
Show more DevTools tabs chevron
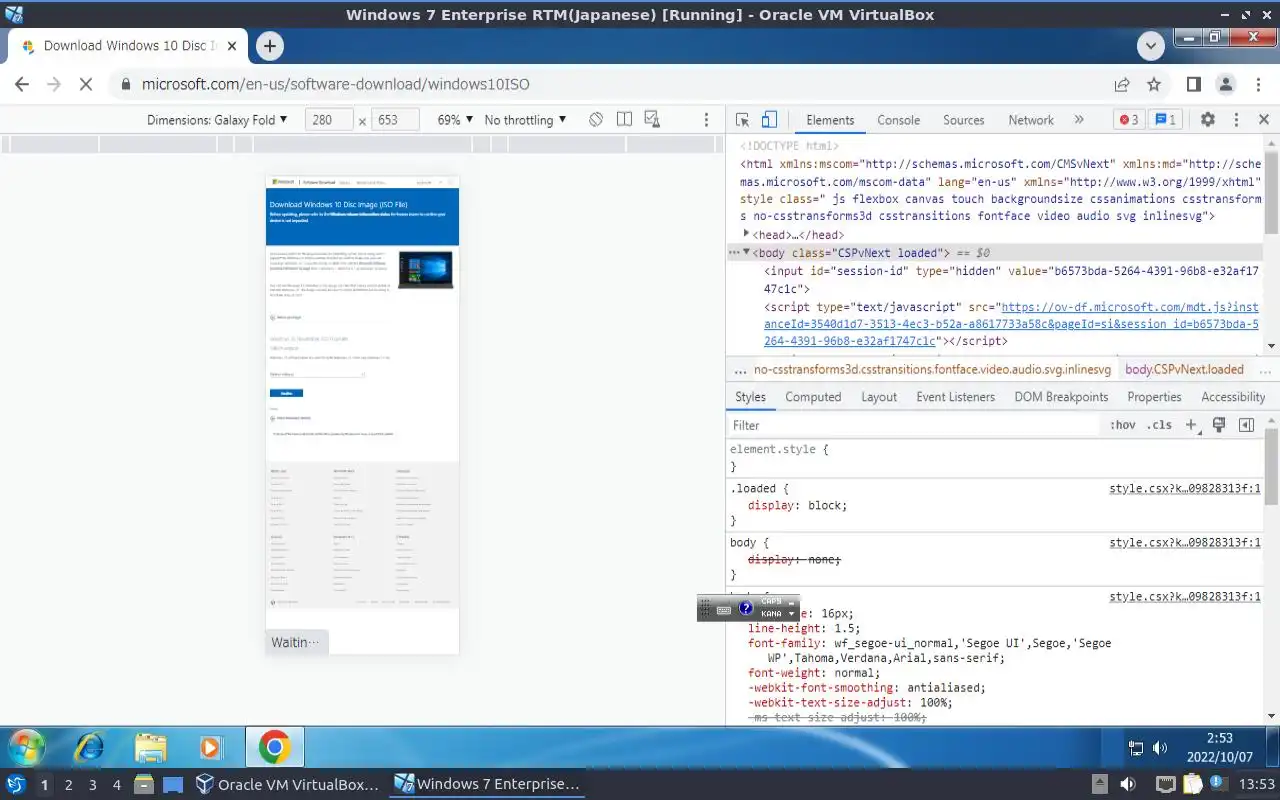[1079, 120]
